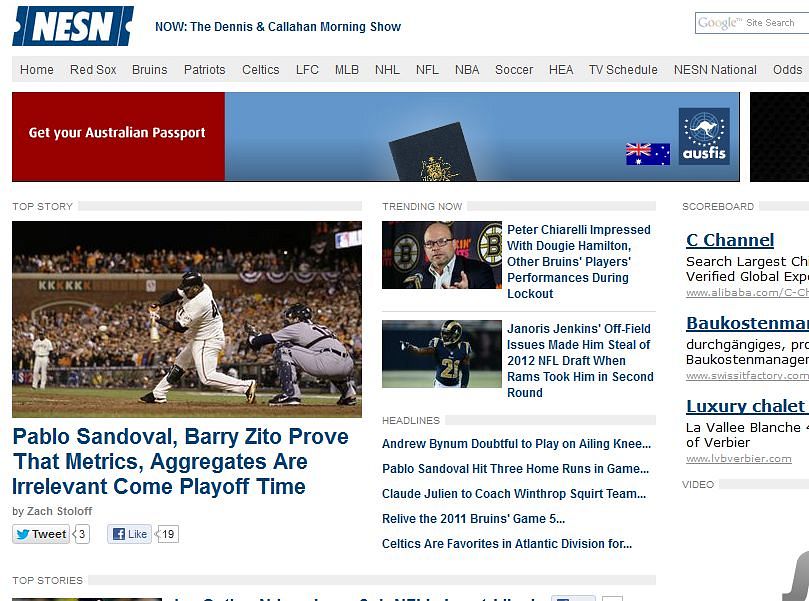Open the Celtics section
Viewport: 809px width, 601px height.
(x=261, y=70)
